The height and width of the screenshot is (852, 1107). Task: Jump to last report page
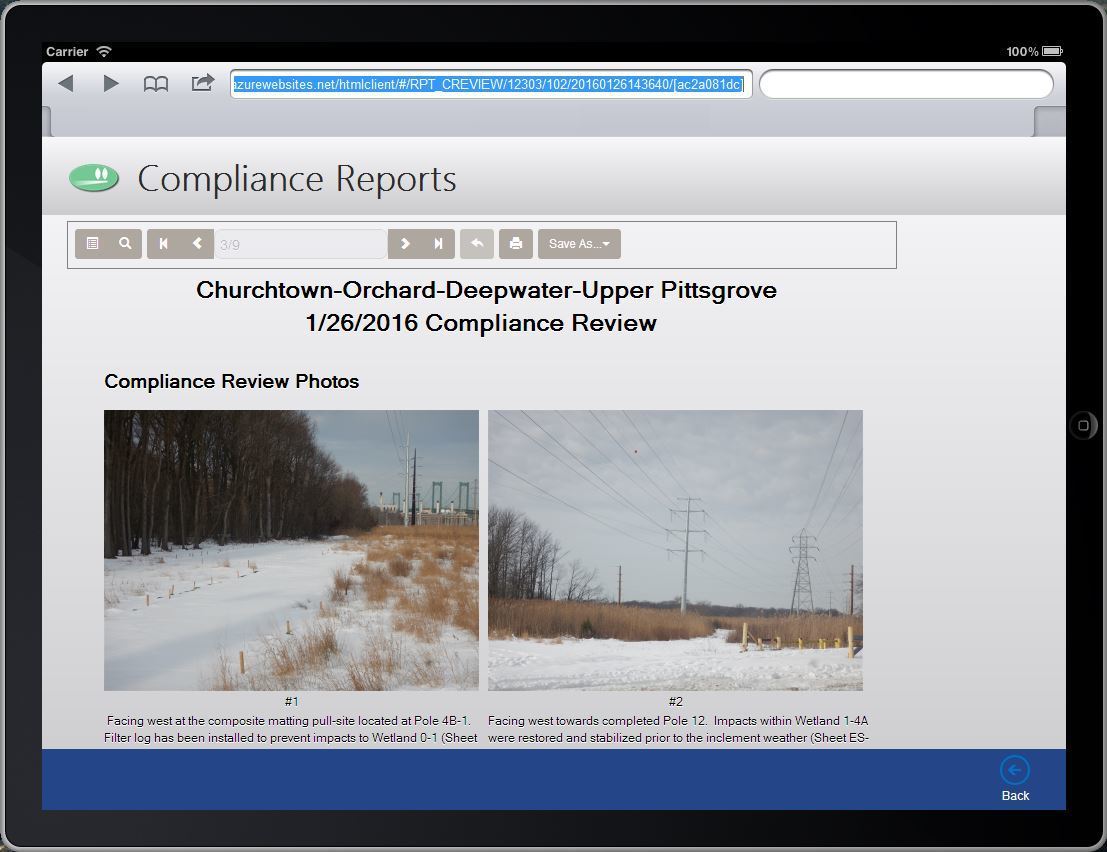pos(438,244)
